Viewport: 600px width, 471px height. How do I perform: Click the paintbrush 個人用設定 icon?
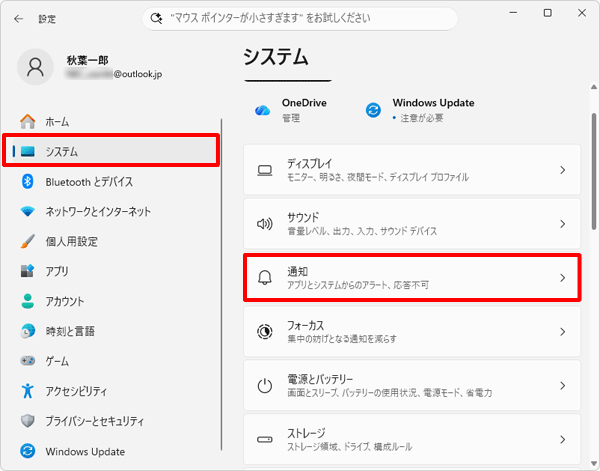28,241
